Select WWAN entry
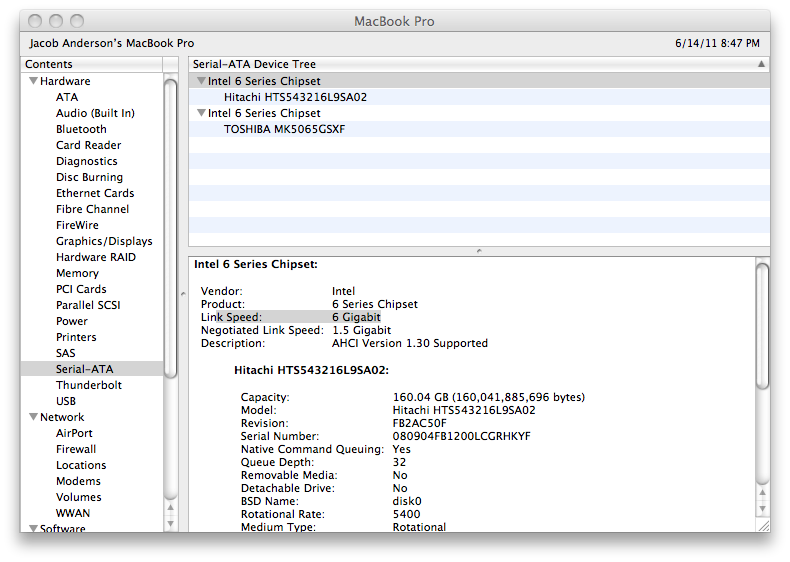The height and width of the screenshot is (562, 790). click(73, 513)
